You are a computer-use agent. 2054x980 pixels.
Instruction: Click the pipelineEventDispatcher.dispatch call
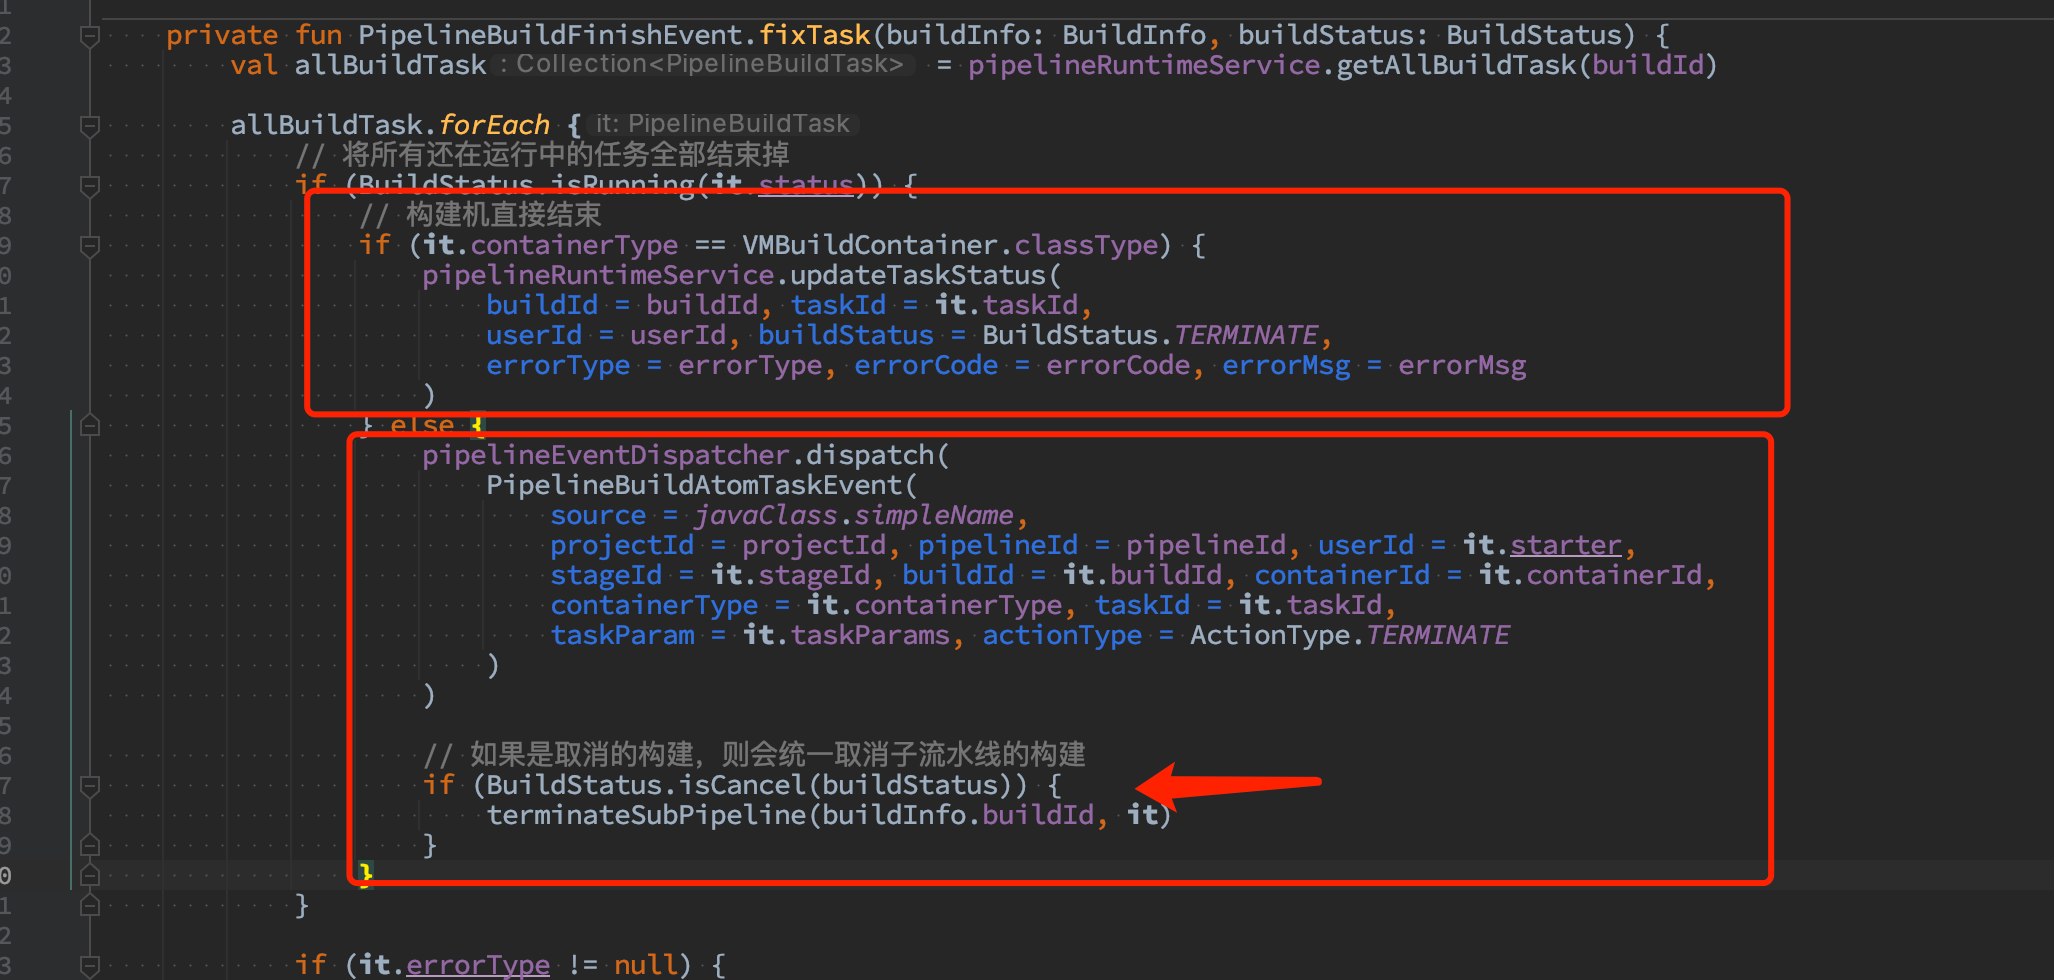(x=685, y=454)
